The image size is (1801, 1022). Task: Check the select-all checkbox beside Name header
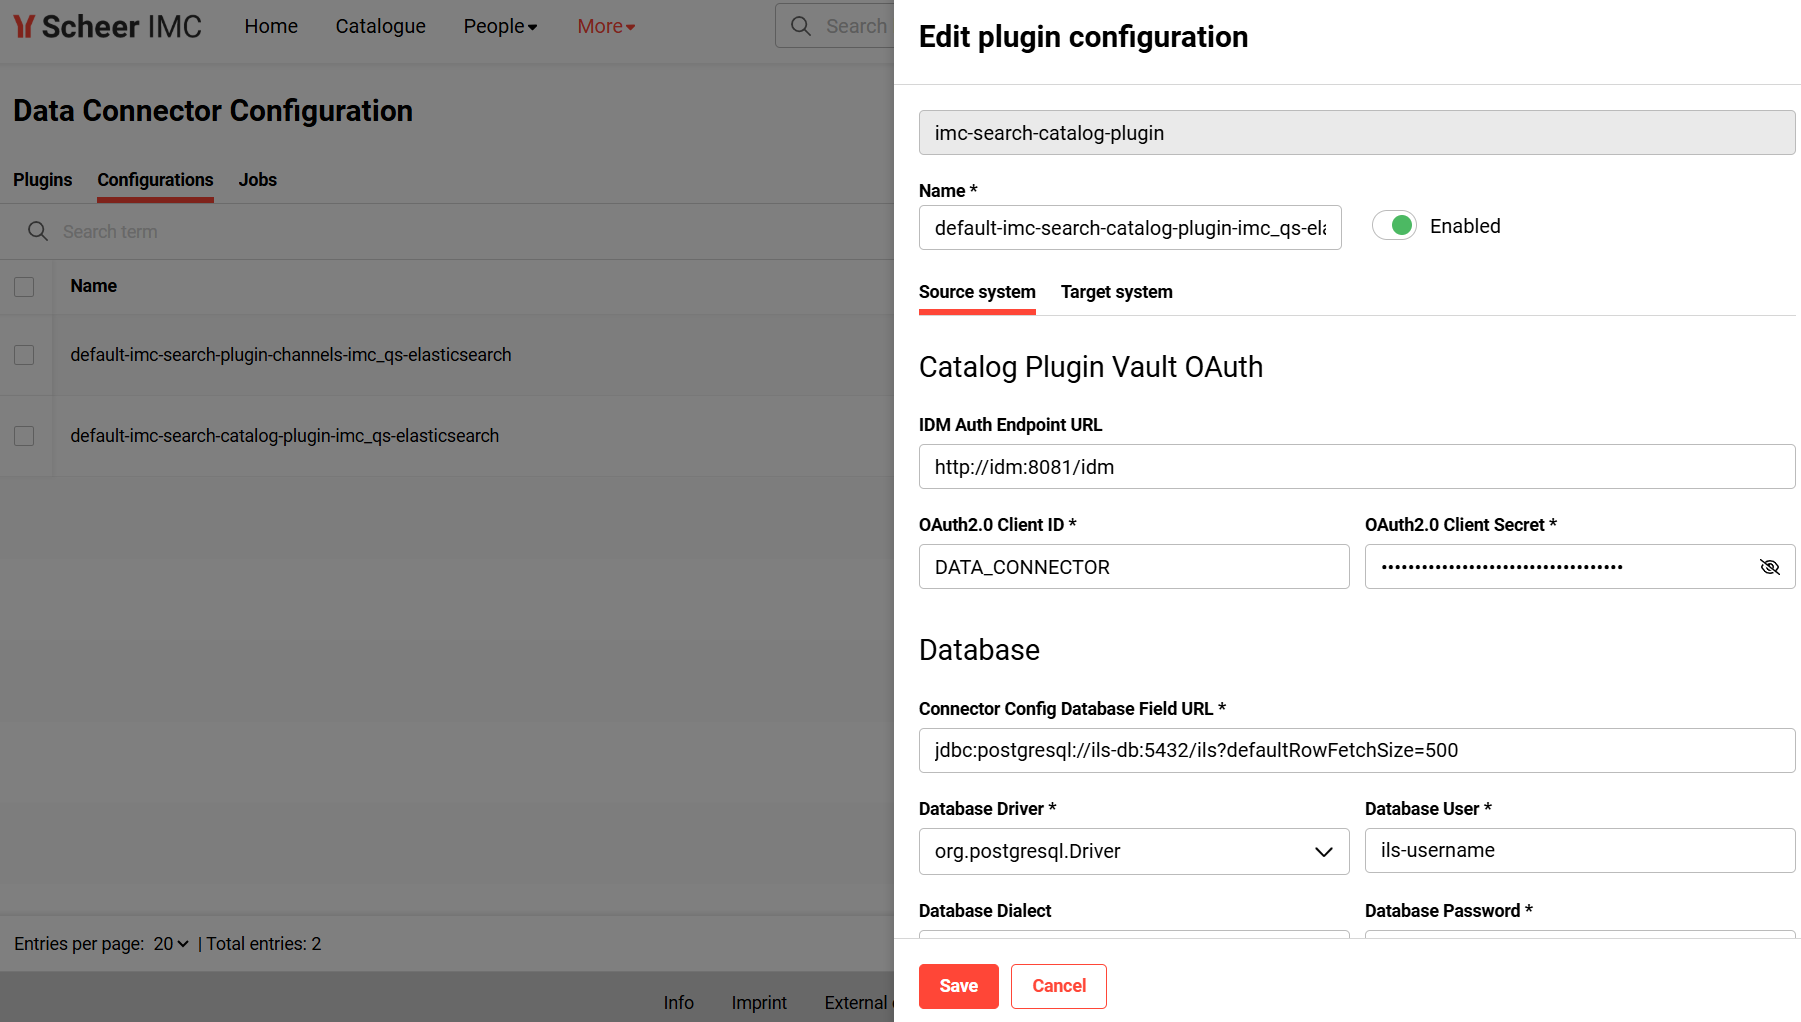24,287
